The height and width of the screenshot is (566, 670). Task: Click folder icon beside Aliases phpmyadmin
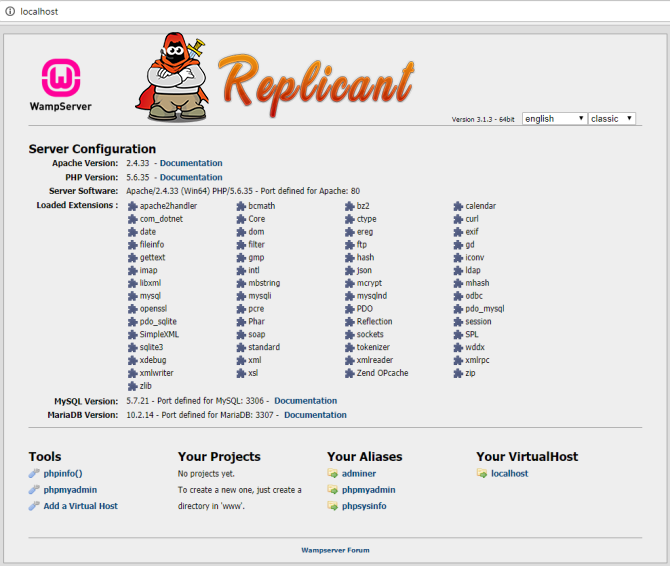tap(332, 490)
